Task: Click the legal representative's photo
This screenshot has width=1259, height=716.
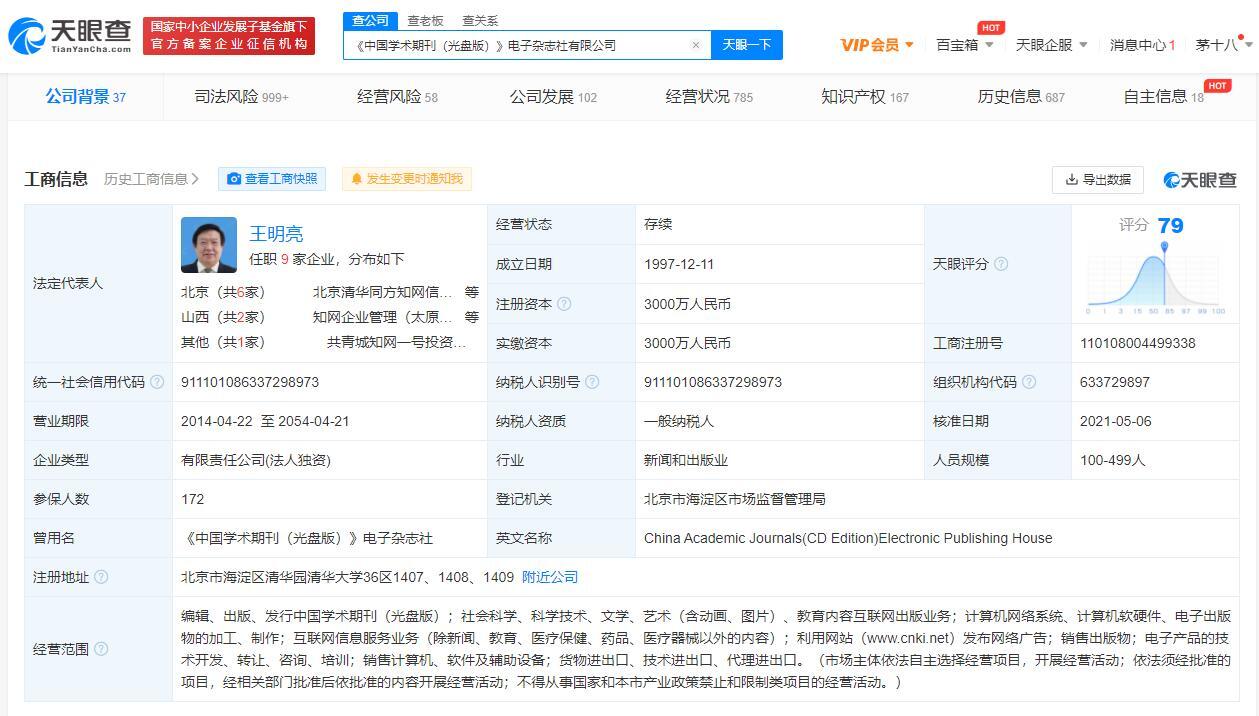Action: coord(209,245)
